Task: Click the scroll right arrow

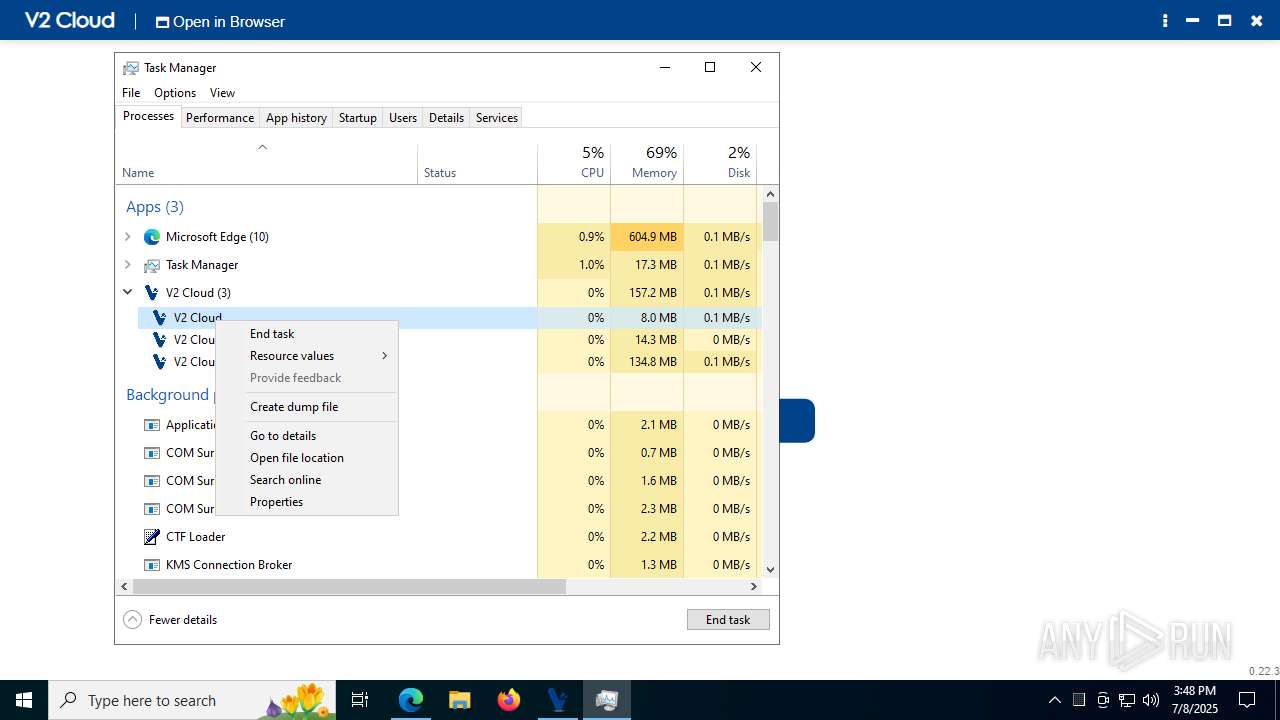Action: (x=754, y=586)
